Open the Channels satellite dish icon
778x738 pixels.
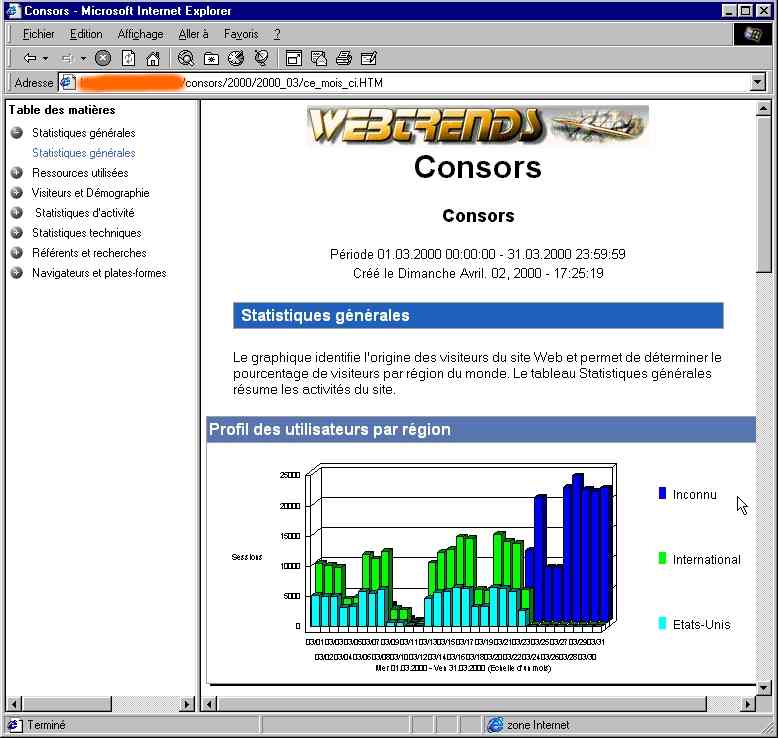click(261, 58)
